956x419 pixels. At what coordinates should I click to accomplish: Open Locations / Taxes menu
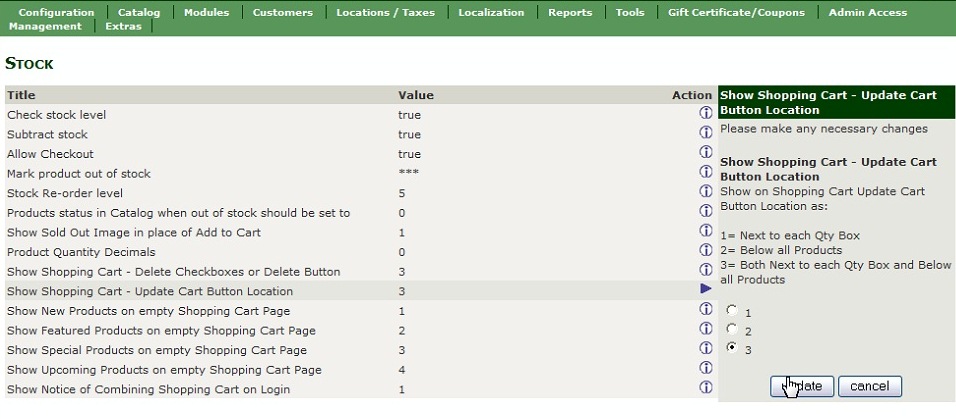pos(385,12)
